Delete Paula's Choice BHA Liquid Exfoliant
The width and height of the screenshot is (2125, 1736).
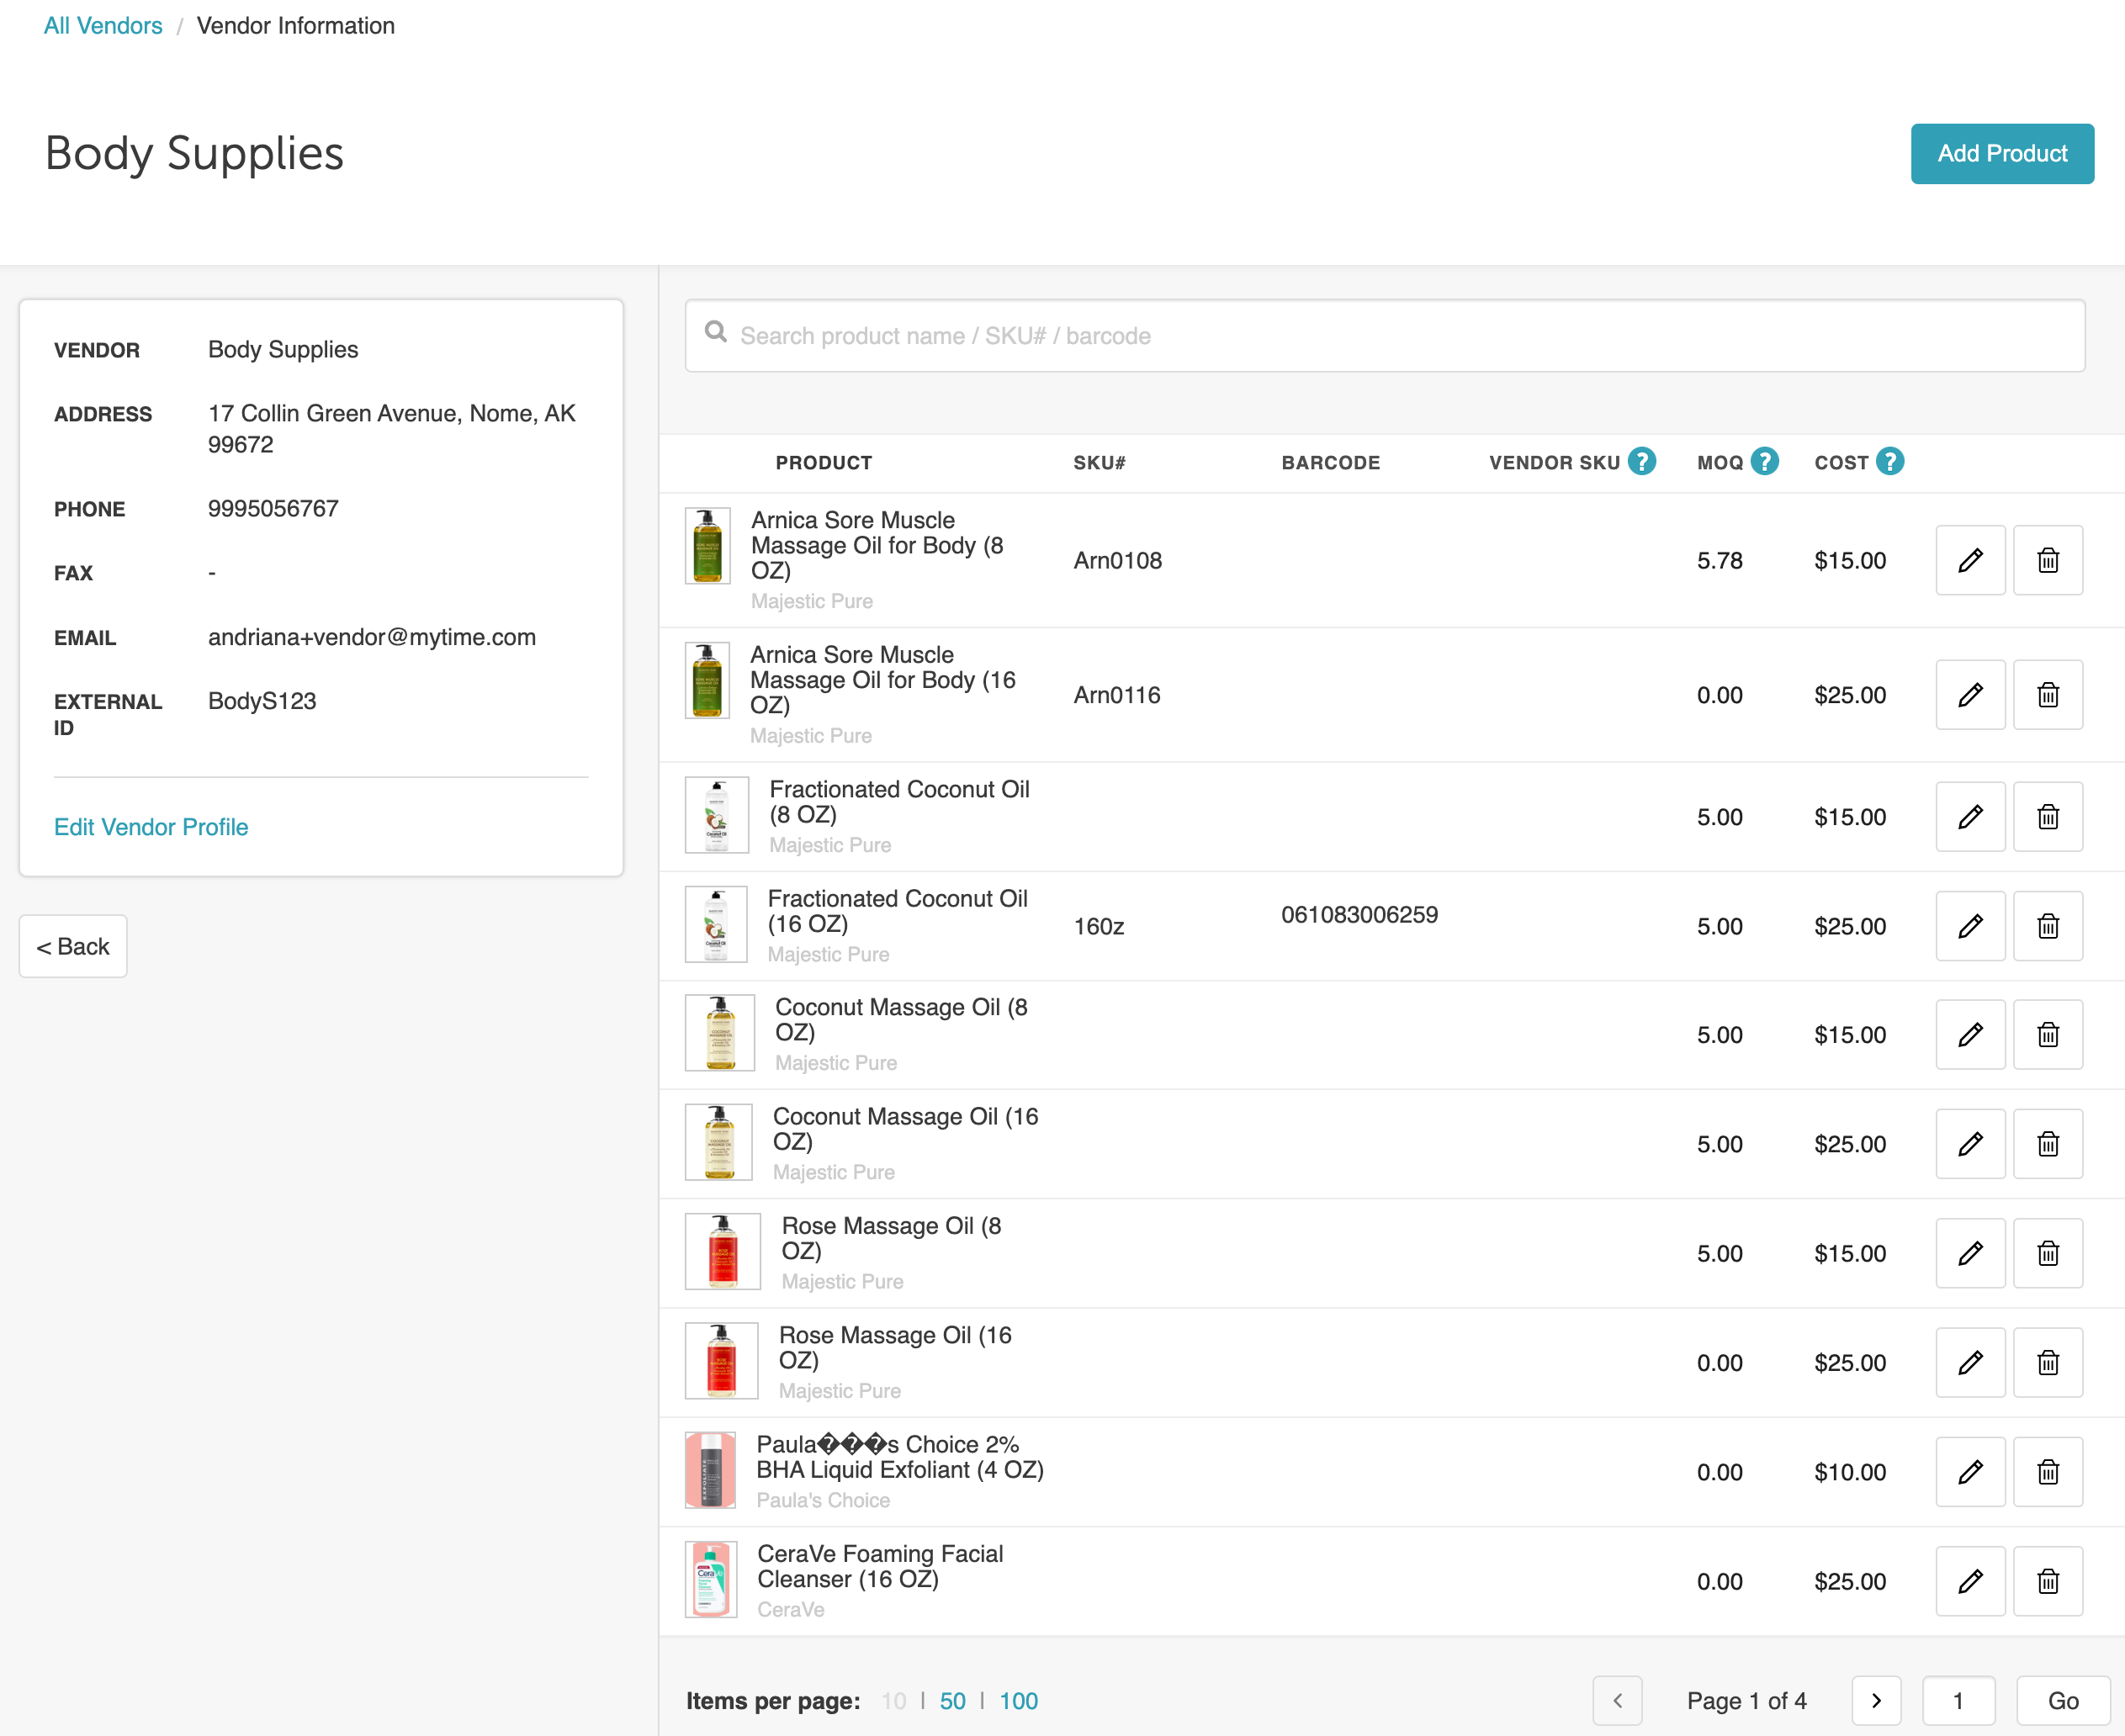click(x=2047, y=1472)
